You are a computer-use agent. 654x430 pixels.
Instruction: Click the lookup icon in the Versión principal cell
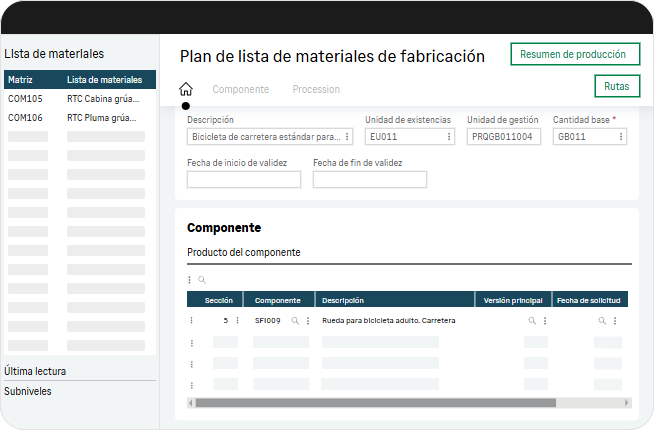pyautogui.click(x=532, y=321)
